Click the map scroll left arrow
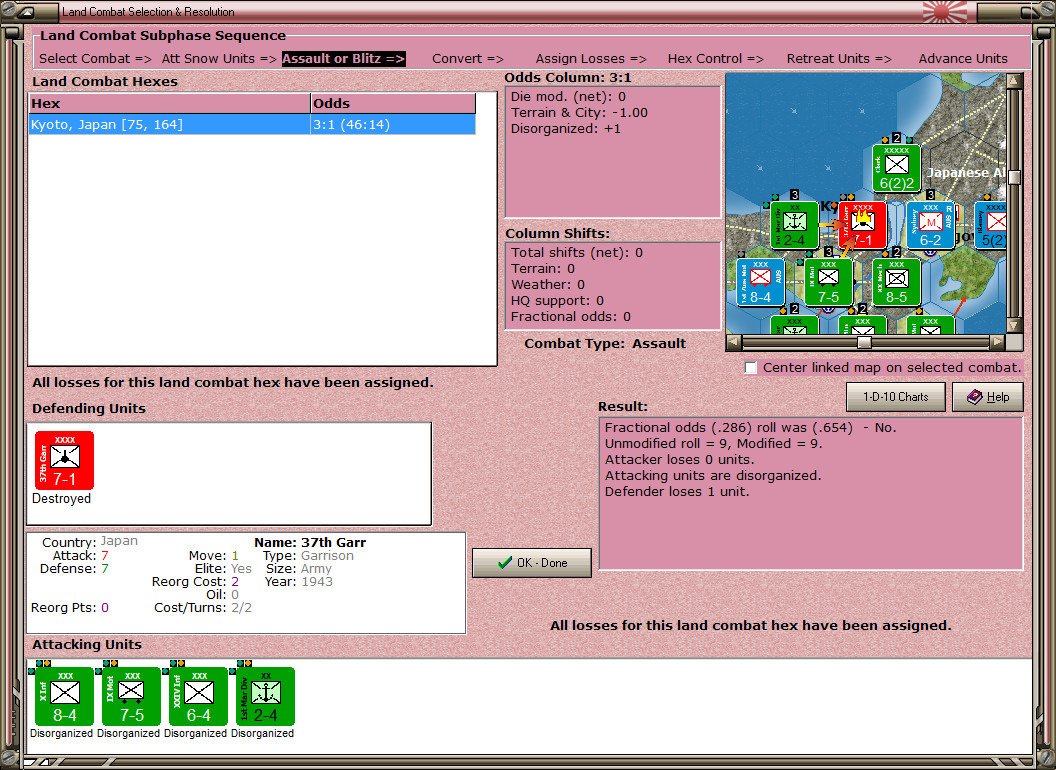This screenshot has width=1056, height=770. tap(733, 342)
